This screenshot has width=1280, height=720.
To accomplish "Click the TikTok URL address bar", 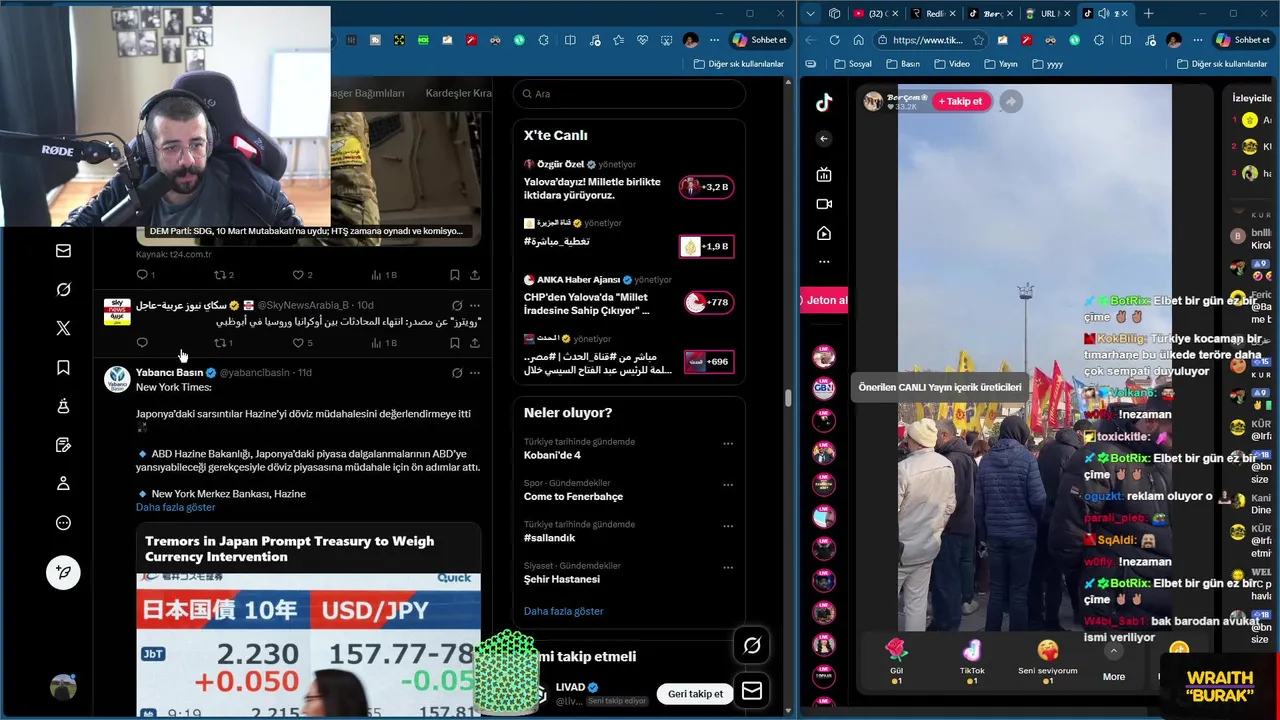I will [x=928, y=40].
